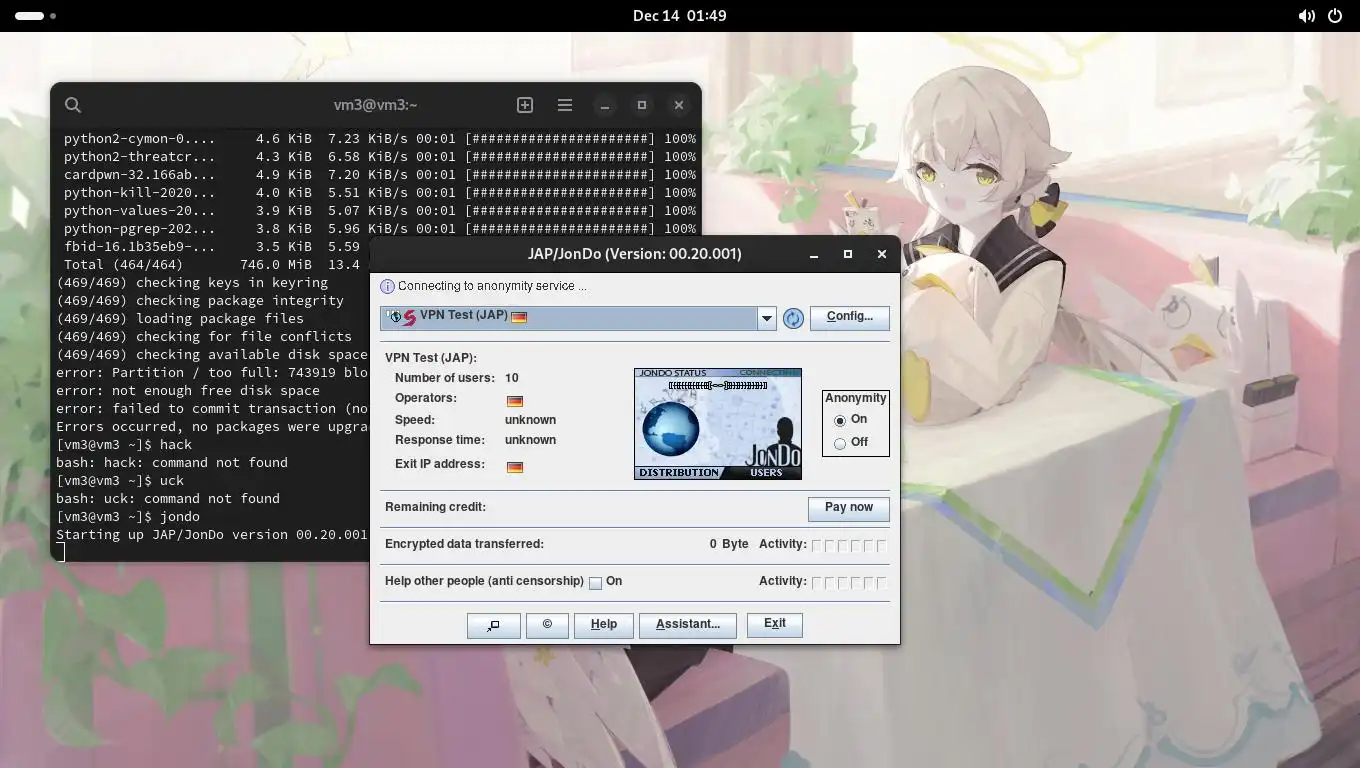Open the system volume indicator
The image size is (1360, 768).
(1306, 16)
